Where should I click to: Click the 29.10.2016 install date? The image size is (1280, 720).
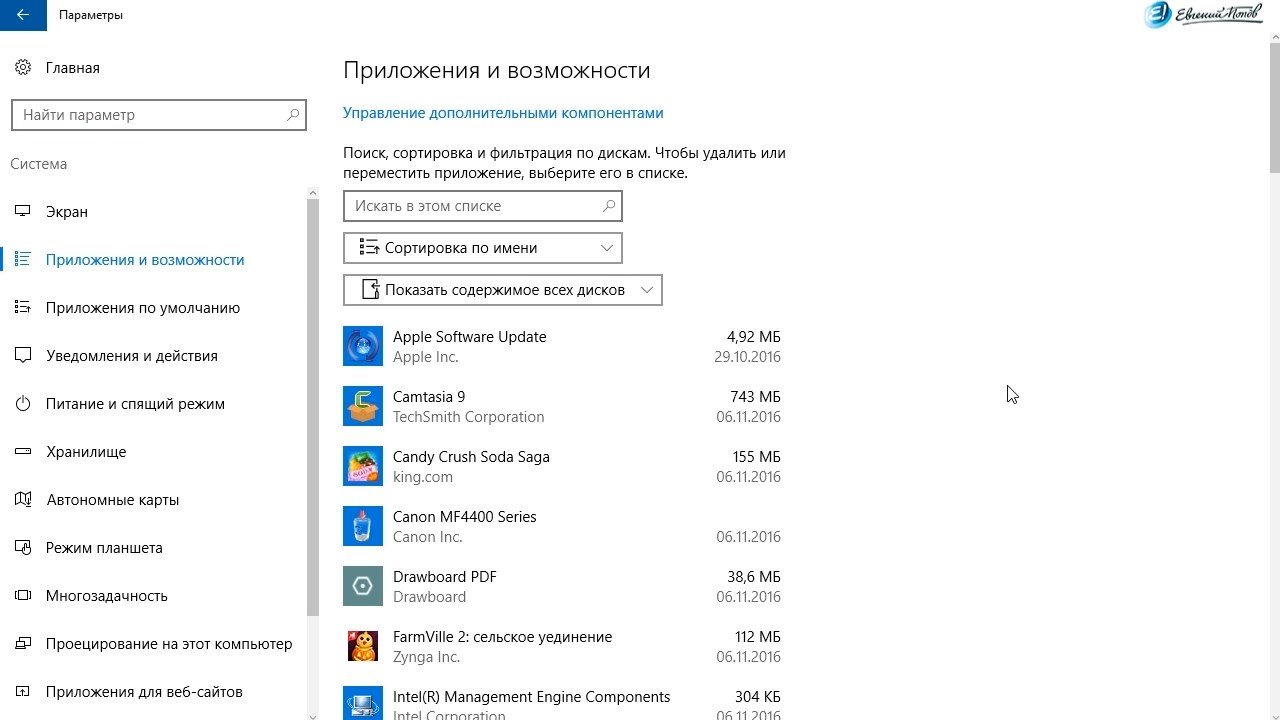(748, 357)
